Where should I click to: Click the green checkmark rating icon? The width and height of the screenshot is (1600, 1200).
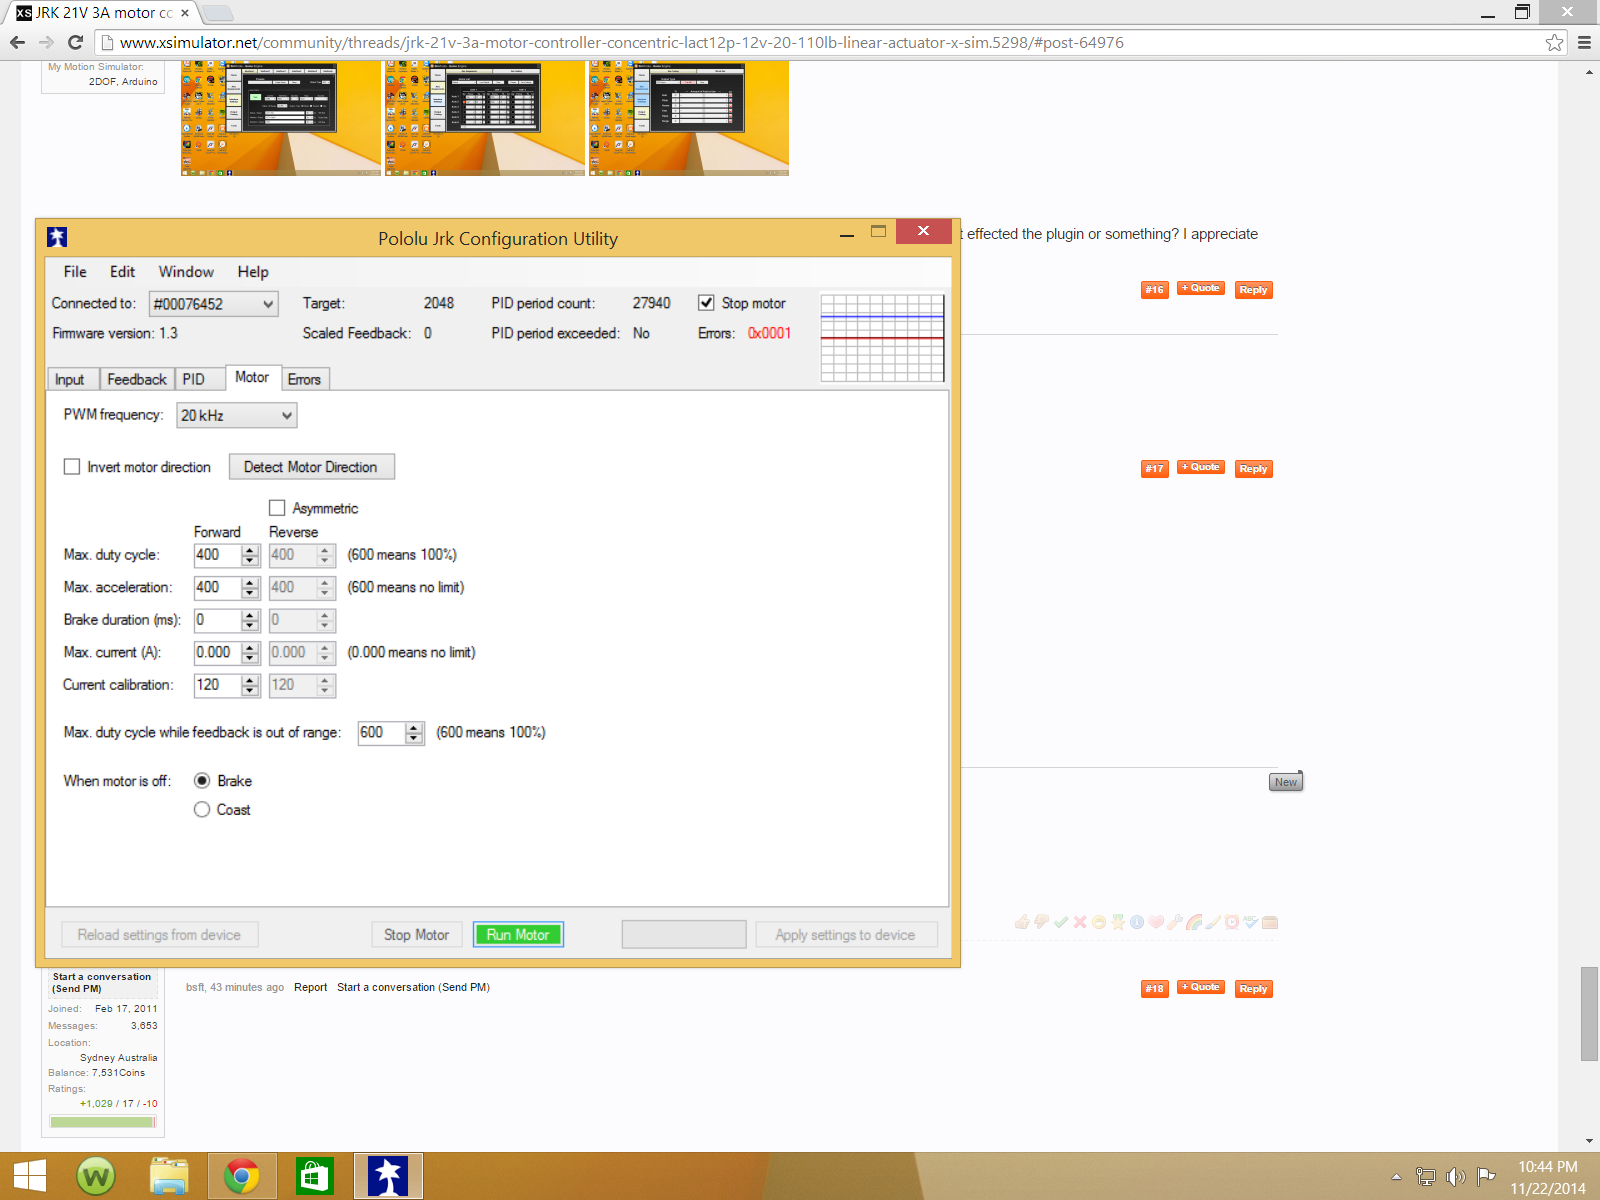[x=1061, y=922]
